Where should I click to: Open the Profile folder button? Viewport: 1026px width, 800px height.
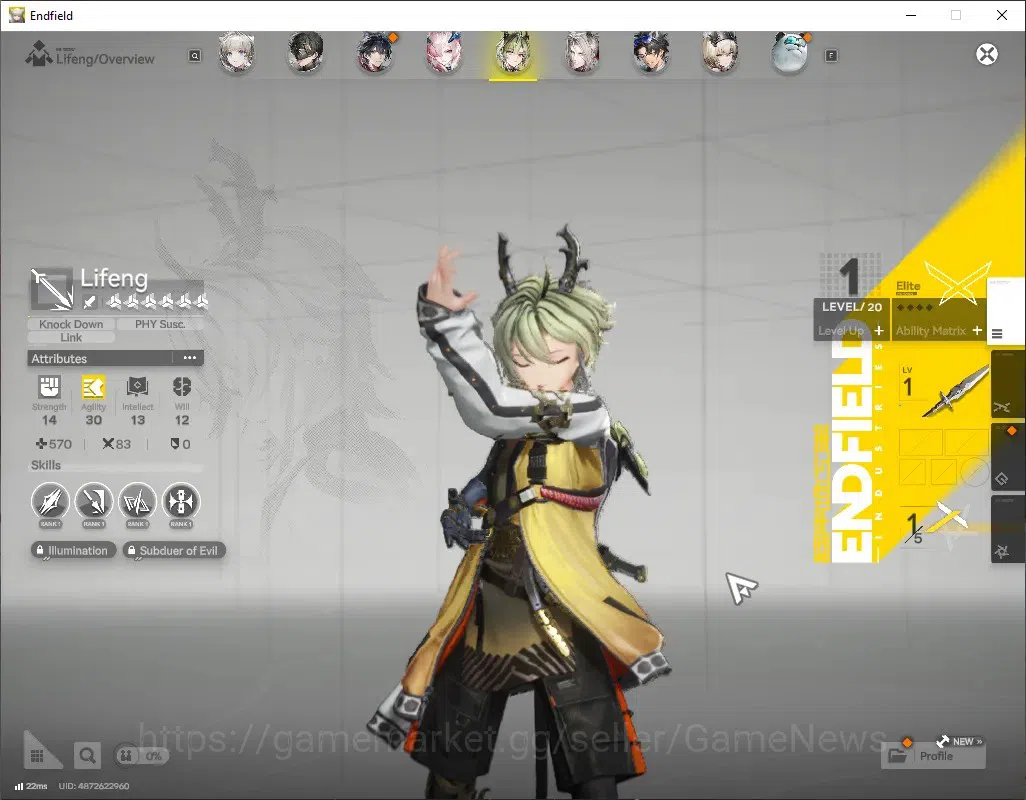[x=934, y=756]
